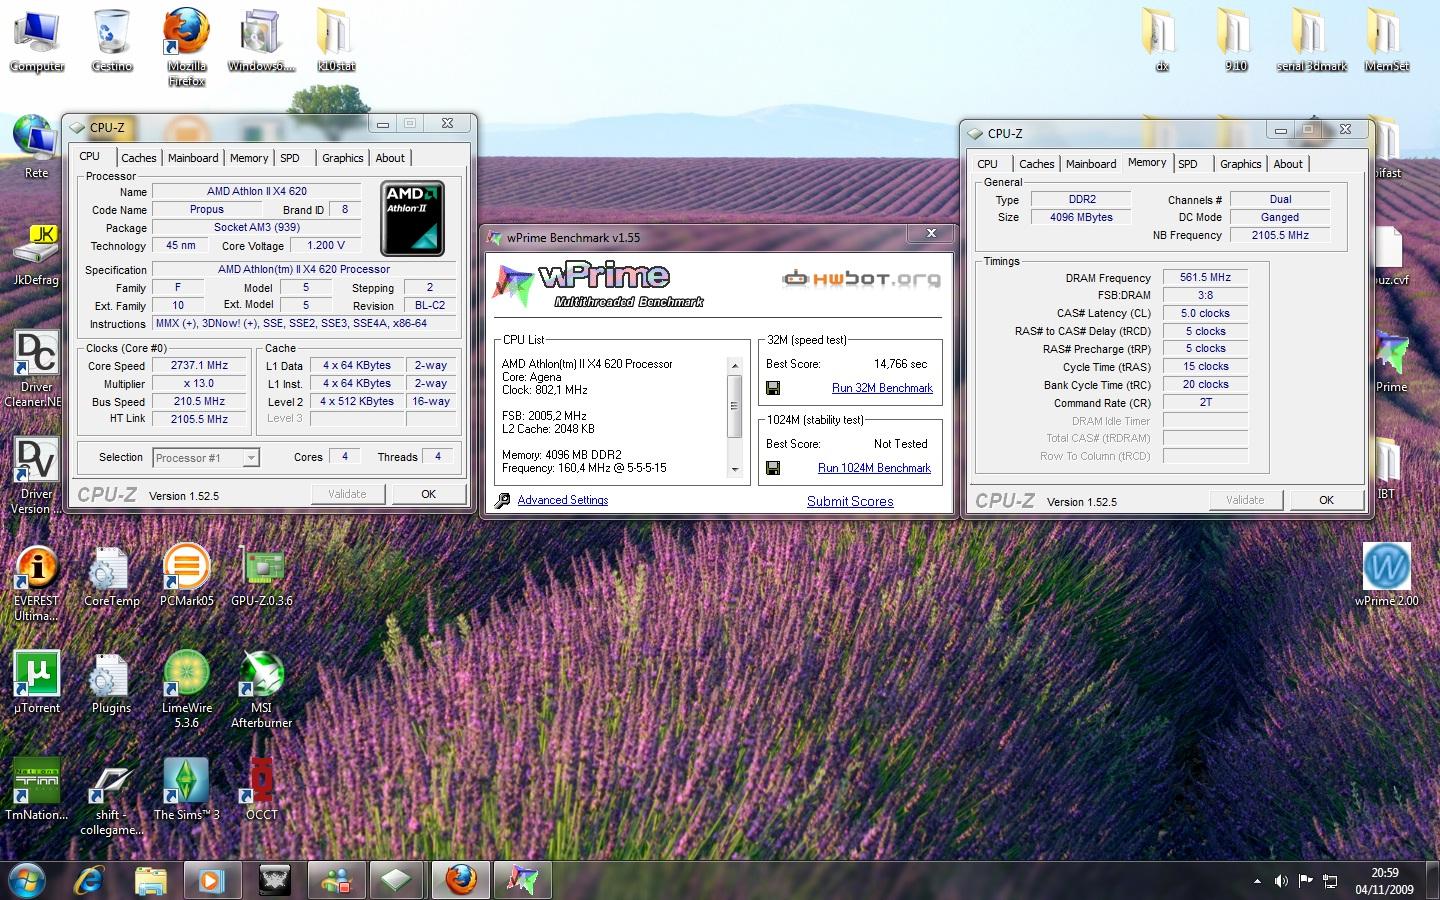Open MSI Afterburner desktop shortcut
The height and width of the screenshot is (900, 1440).
pyautogui.click(x=262, y=689)
